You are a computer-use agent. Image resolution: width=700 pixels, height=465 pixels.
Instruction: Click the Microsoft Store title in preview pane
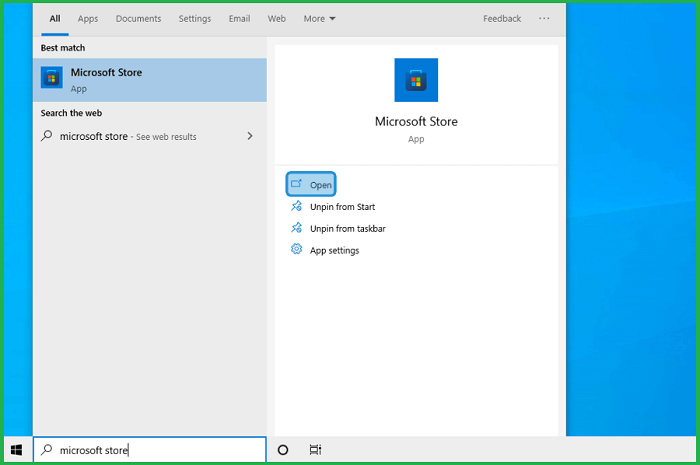click(416, 121)
